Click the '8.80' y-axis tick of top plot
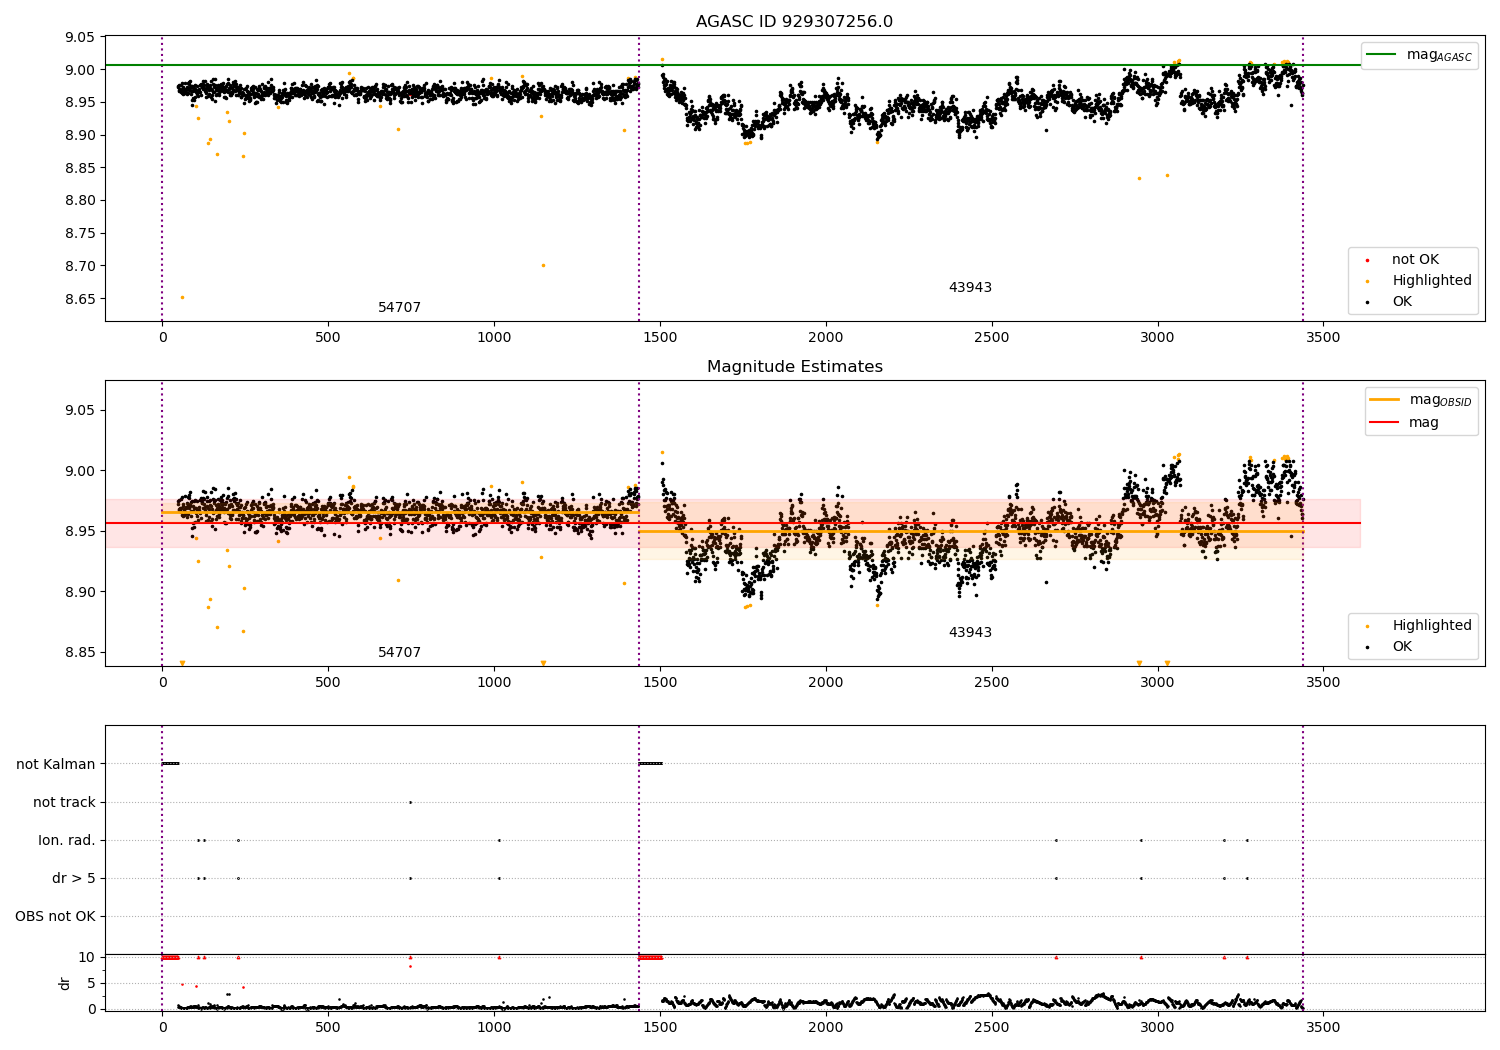The height and width of the screenshot is (1050, 1500). pos(79,201)
